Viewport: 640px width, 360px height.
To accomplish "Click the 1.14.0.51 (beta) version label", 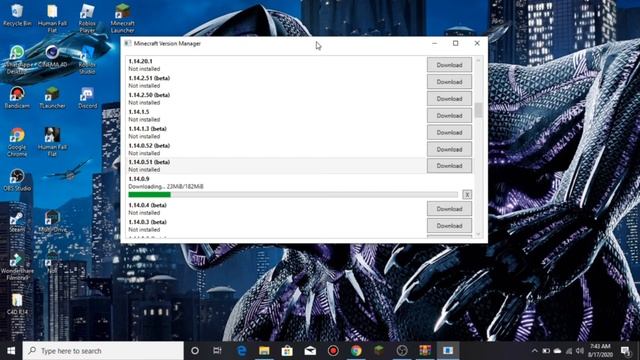I will pyautogui.click(x=149, y=162).
